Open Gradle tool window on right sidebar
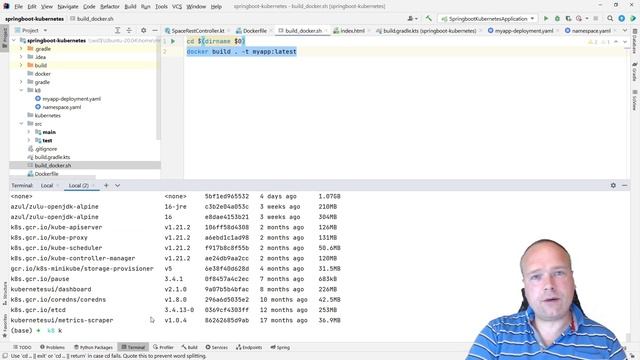 (635, 72)
